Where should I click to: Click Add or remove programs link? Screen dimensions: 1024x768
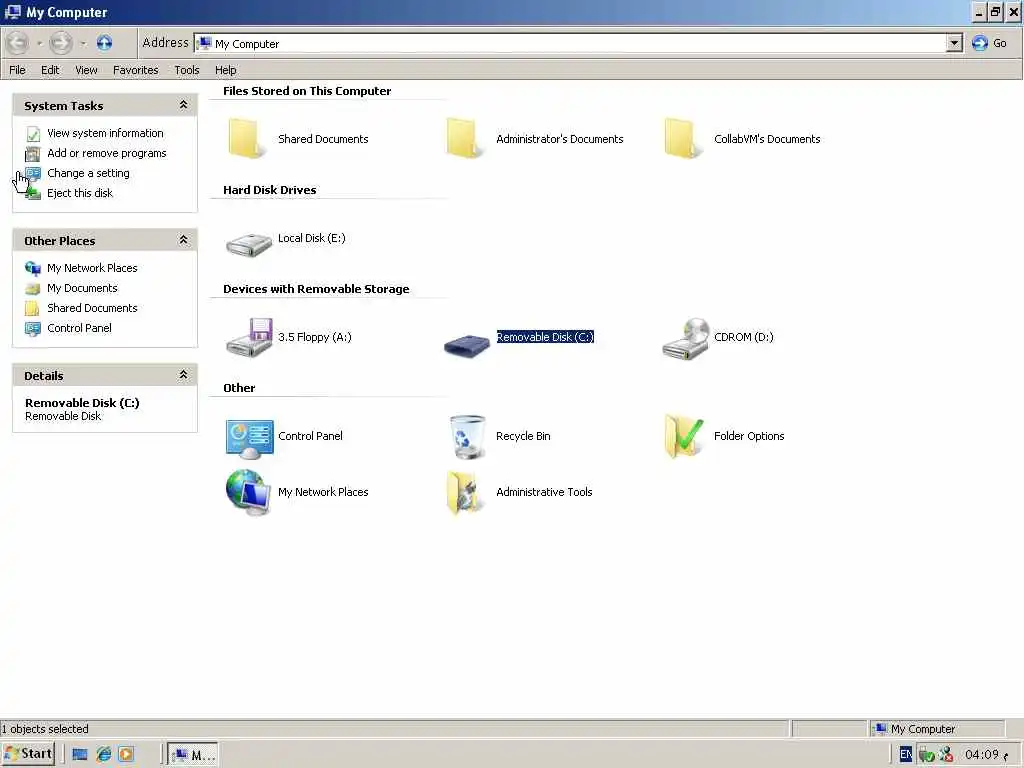[x=106, y=153]
